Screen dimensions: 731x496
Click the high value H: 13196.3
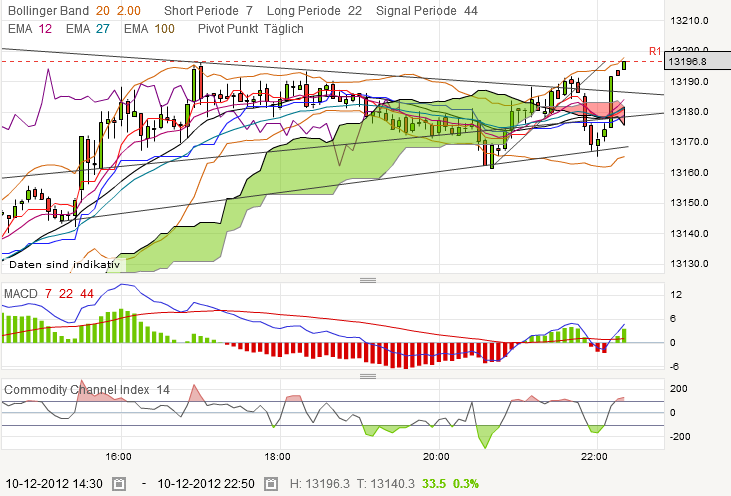319,484
